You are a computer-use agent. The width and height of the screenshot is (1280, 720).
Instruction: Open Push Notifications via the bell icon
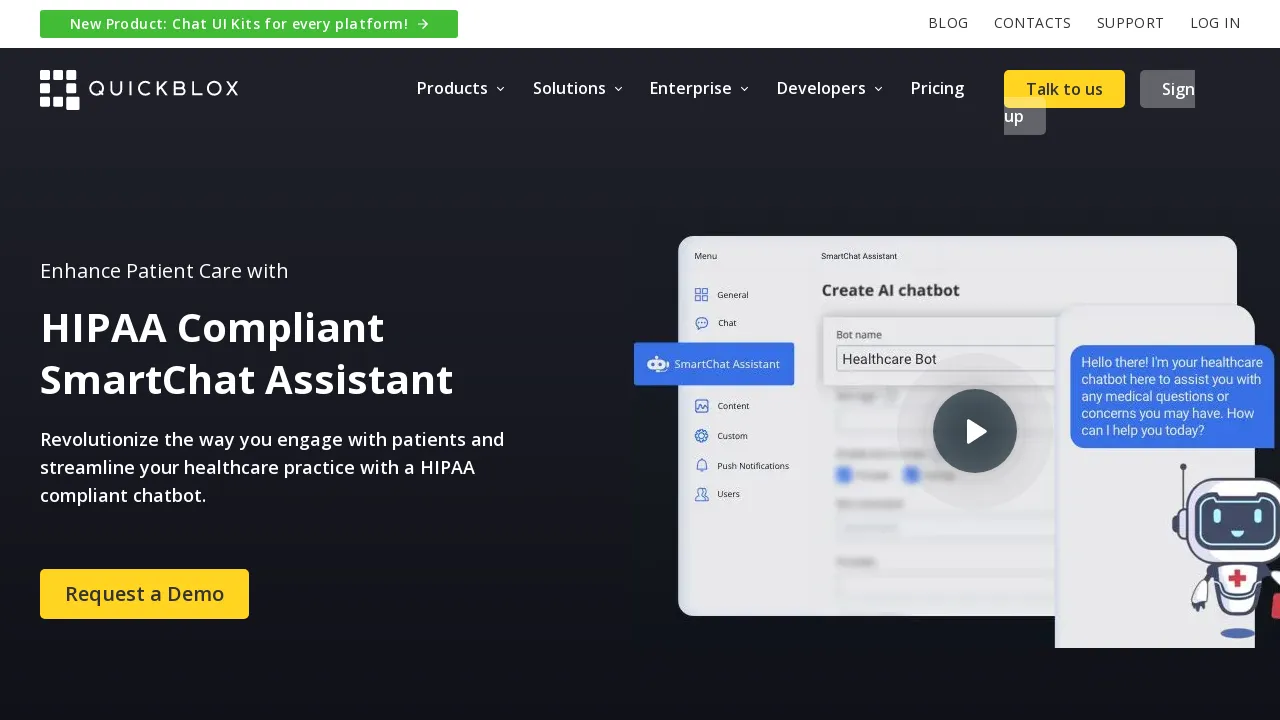click(702, 465)
